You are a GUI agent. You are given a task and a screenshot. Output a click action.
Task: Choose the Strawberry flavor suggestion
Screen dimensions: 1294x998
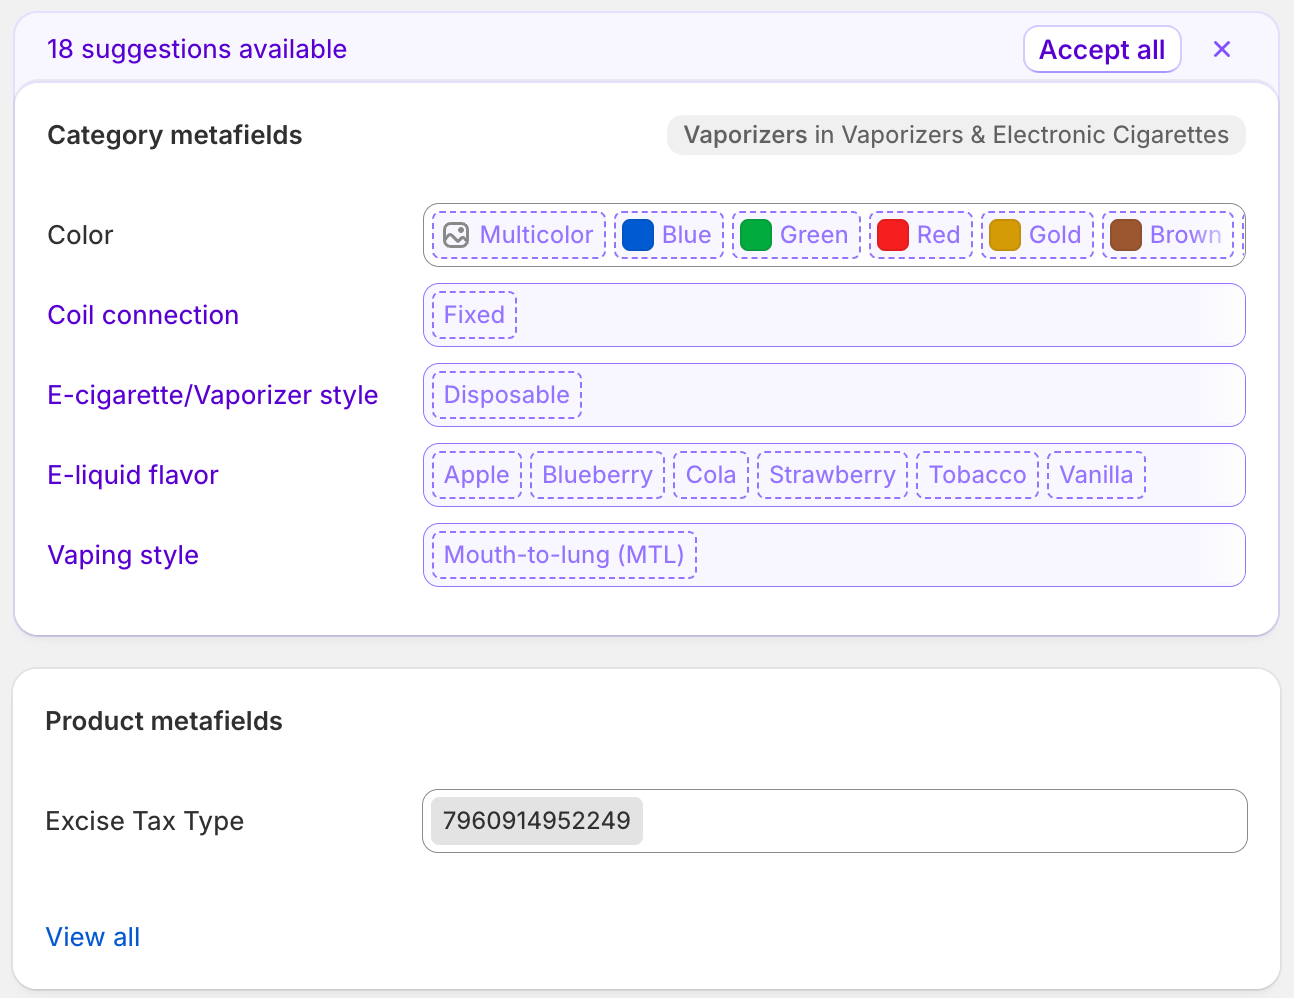pyautogui.click(x=832, y=475)
